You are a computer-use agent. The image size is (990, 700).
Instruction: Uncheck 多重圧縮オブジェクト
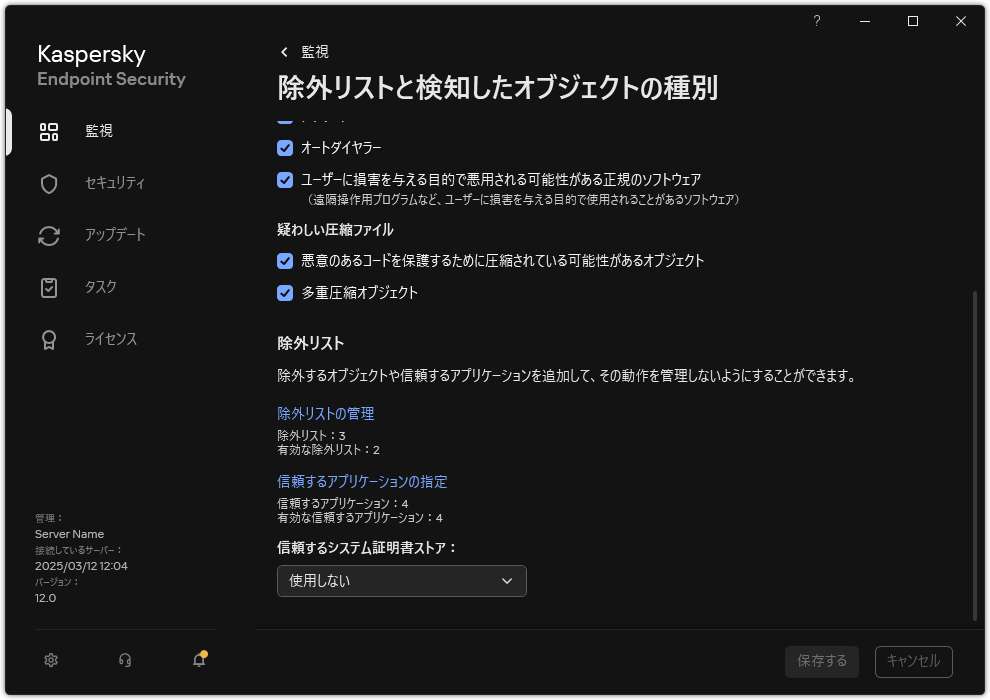coord(283,293)
